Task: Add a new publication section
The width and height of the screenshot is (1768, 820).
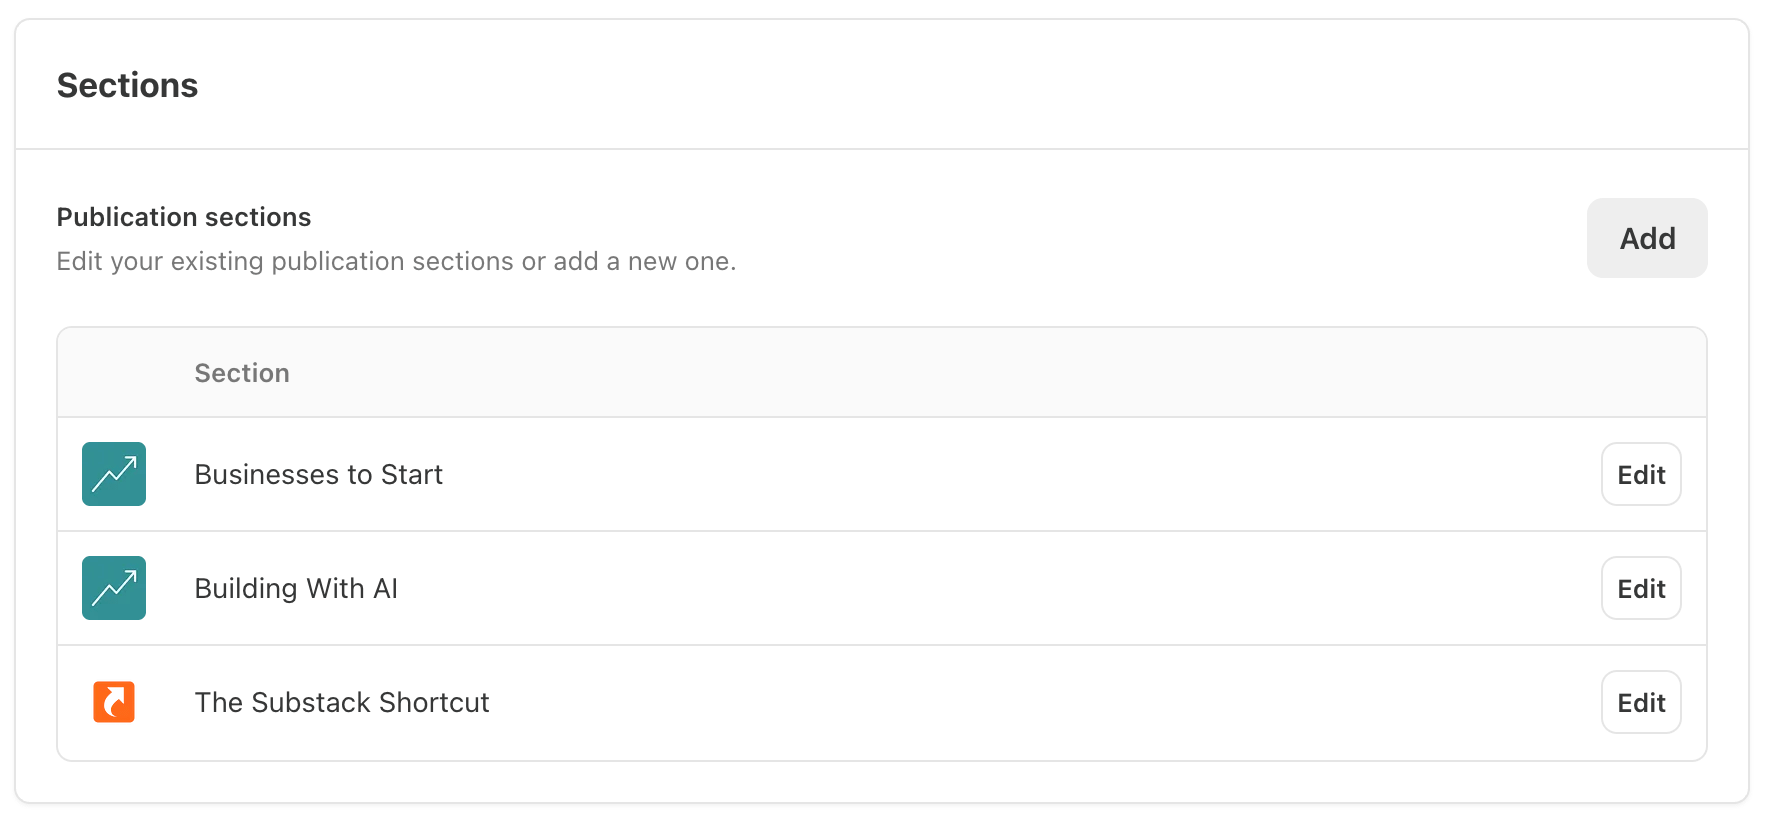Action: point(1647,238)
